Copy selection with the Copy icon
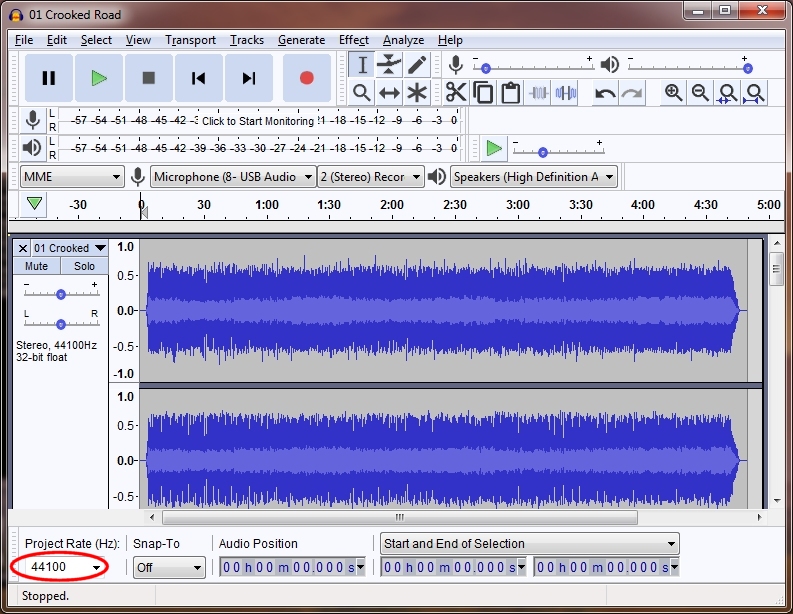The height and width of the screenshot is (614, 793). click(483, 93)
